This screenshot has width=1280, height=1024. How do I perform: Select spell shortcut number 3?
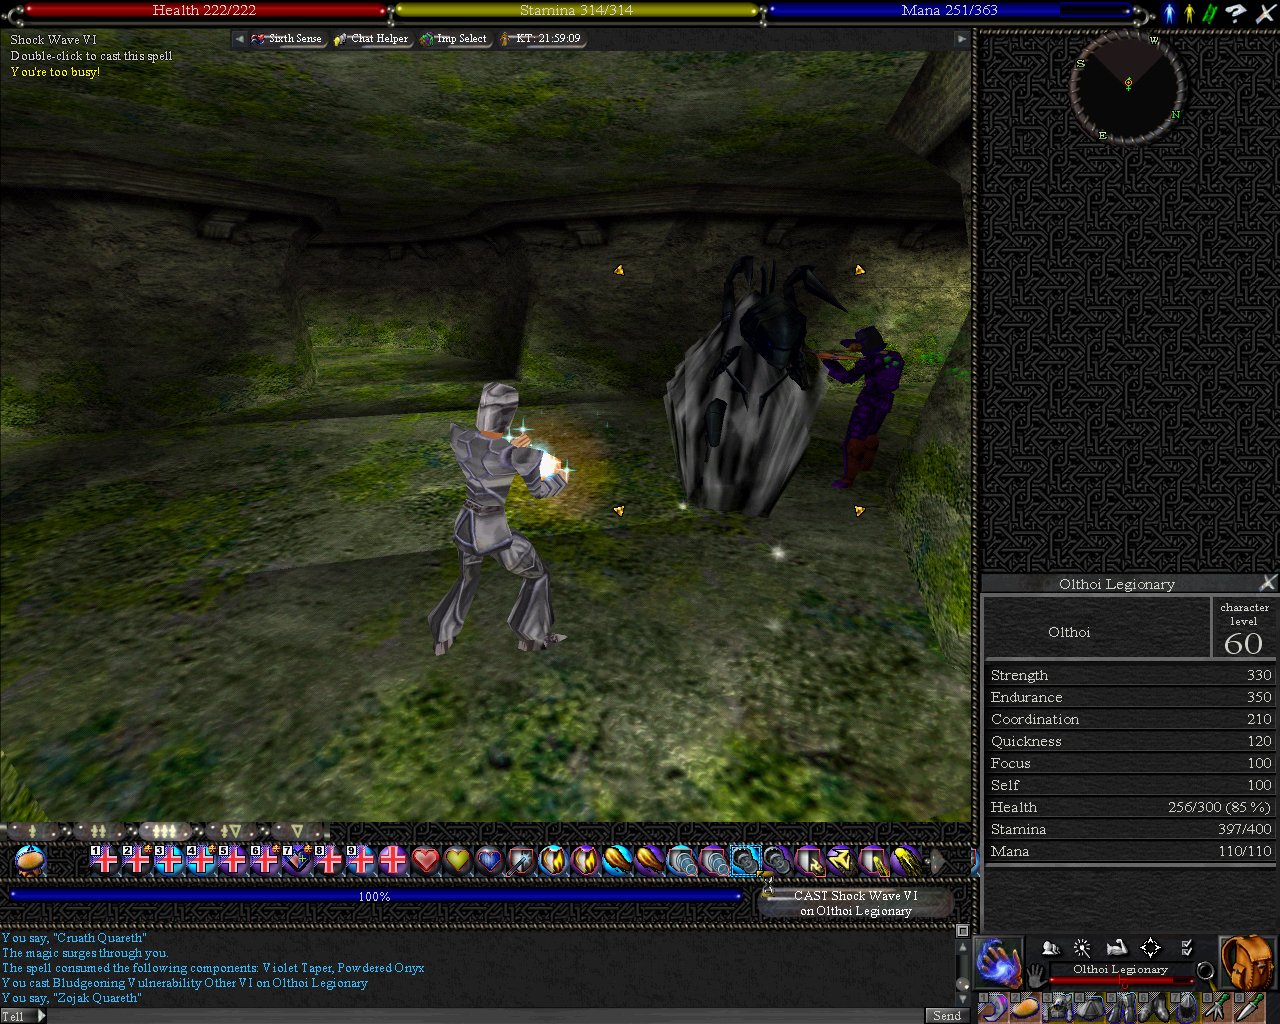coord(169,859)
